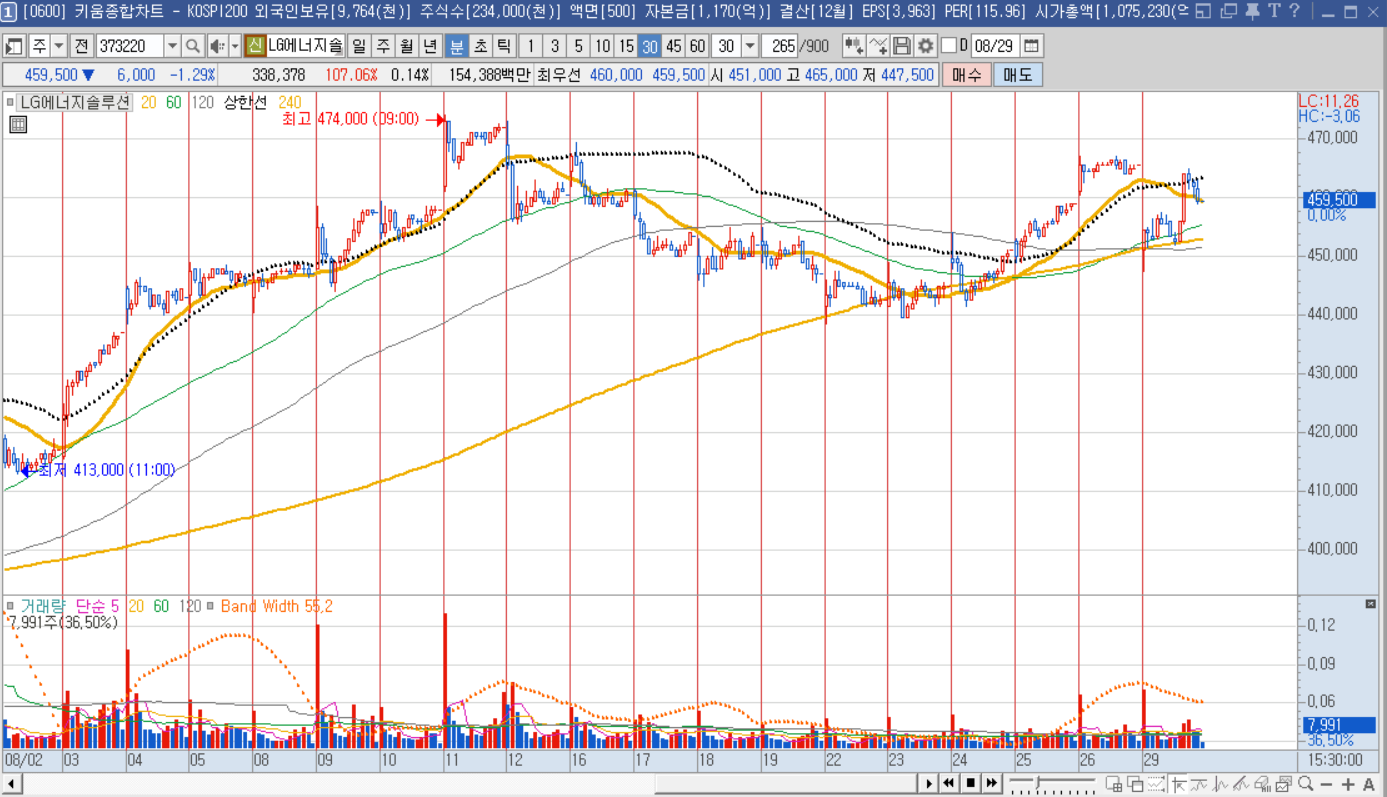Image resolution: width=1387 pixels, height=797 pixels.
Task: Click the 매수 buy button
Action: (x=966, y=75)
